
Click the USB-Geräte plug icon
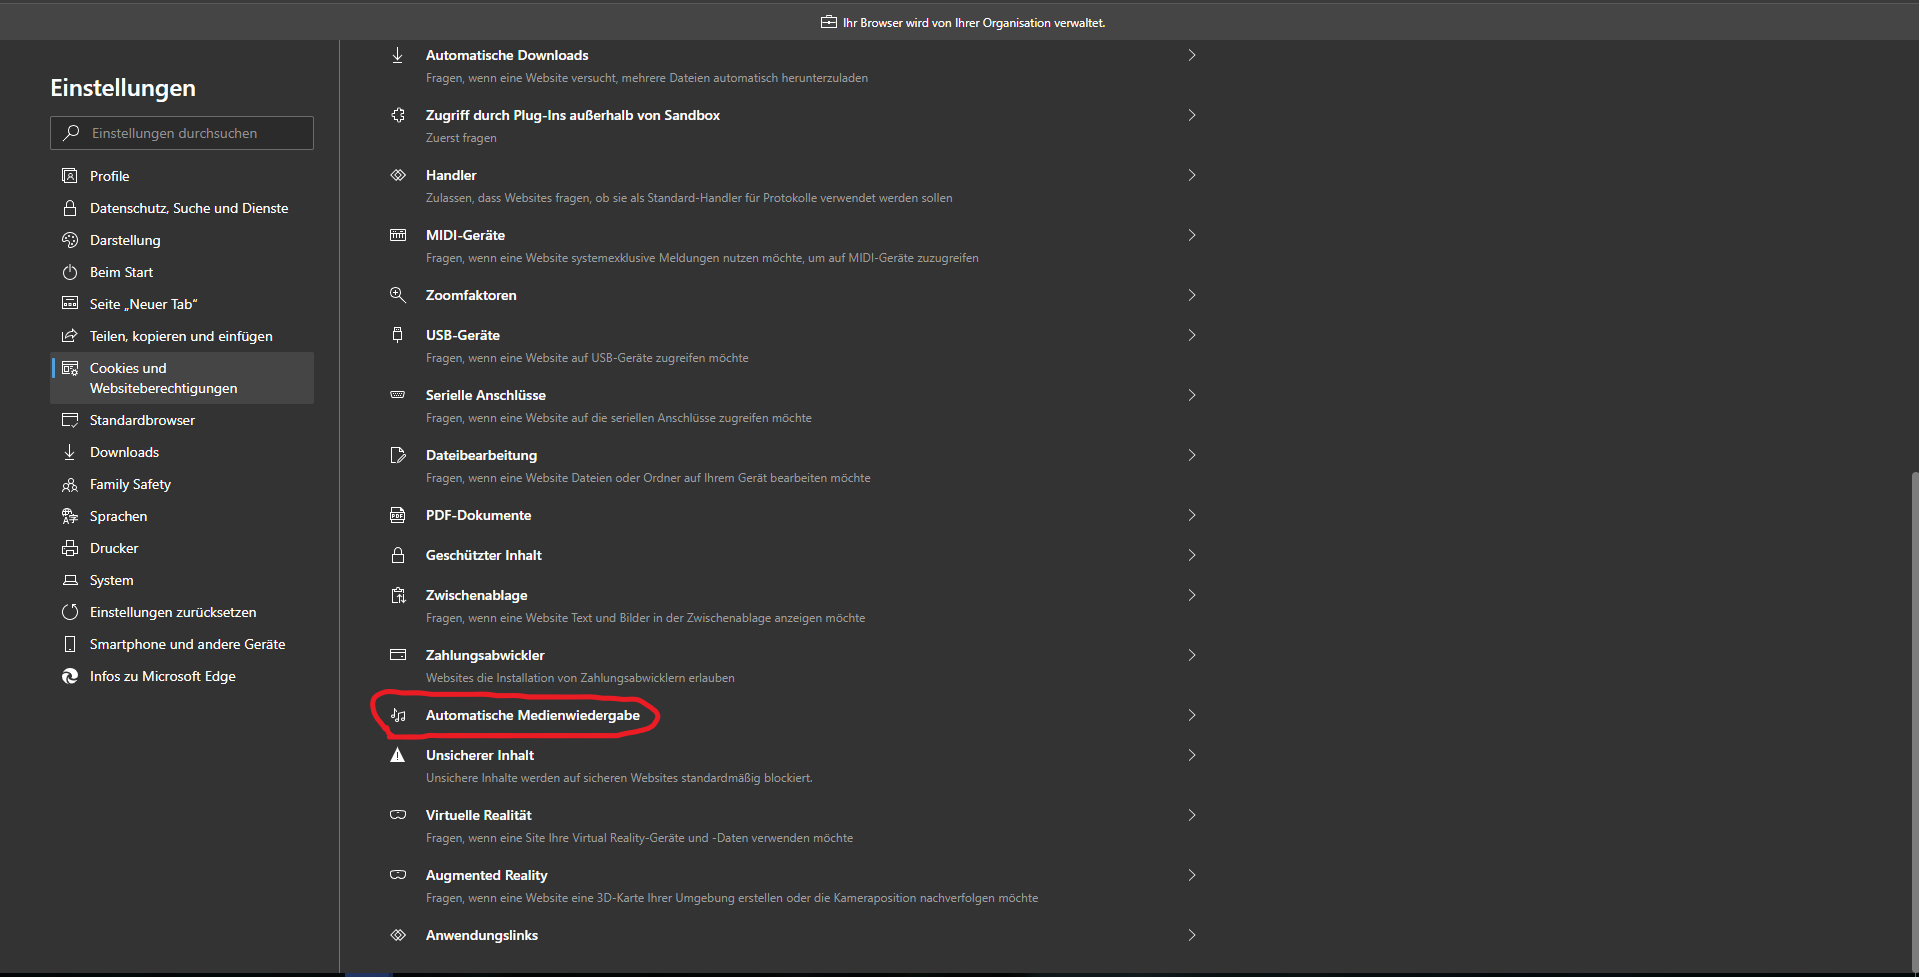click(x=398, y=335)
